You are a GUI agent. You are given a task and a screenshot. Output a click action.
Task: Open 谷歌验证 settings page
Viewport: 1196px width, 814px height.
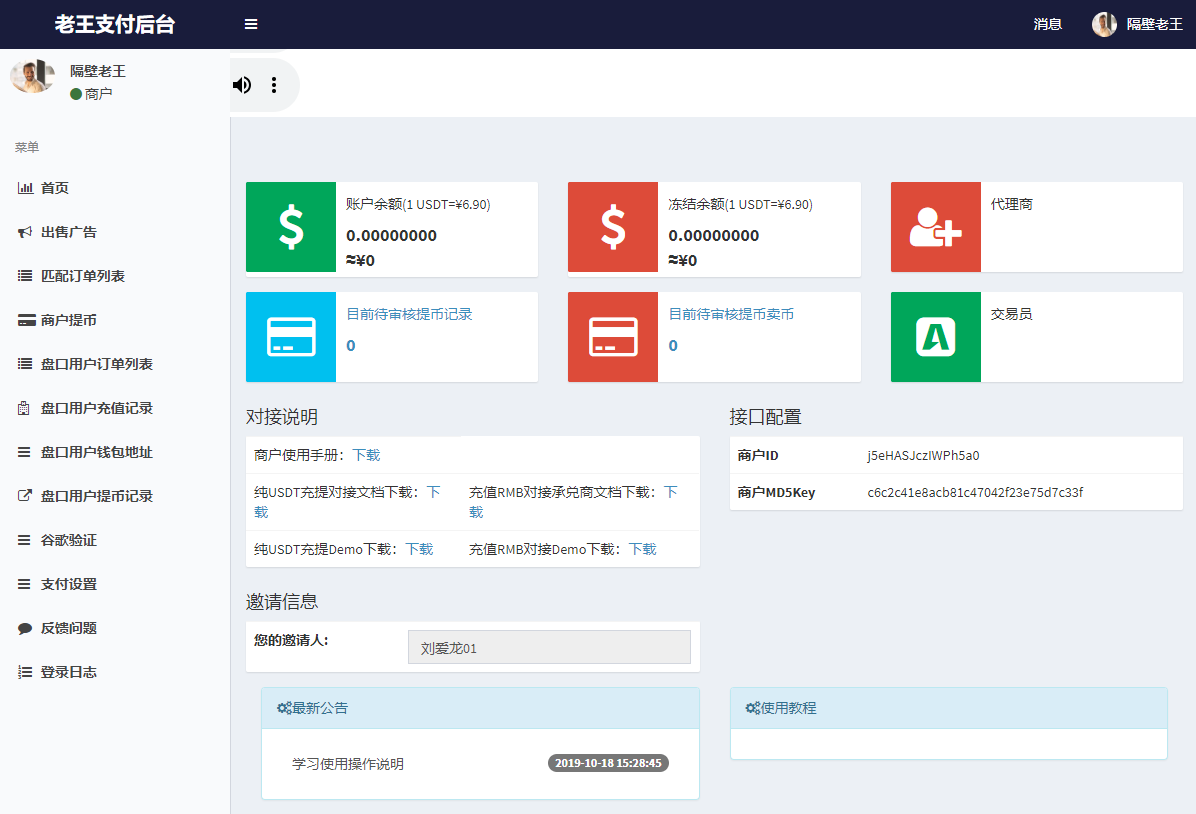point(68,540)
